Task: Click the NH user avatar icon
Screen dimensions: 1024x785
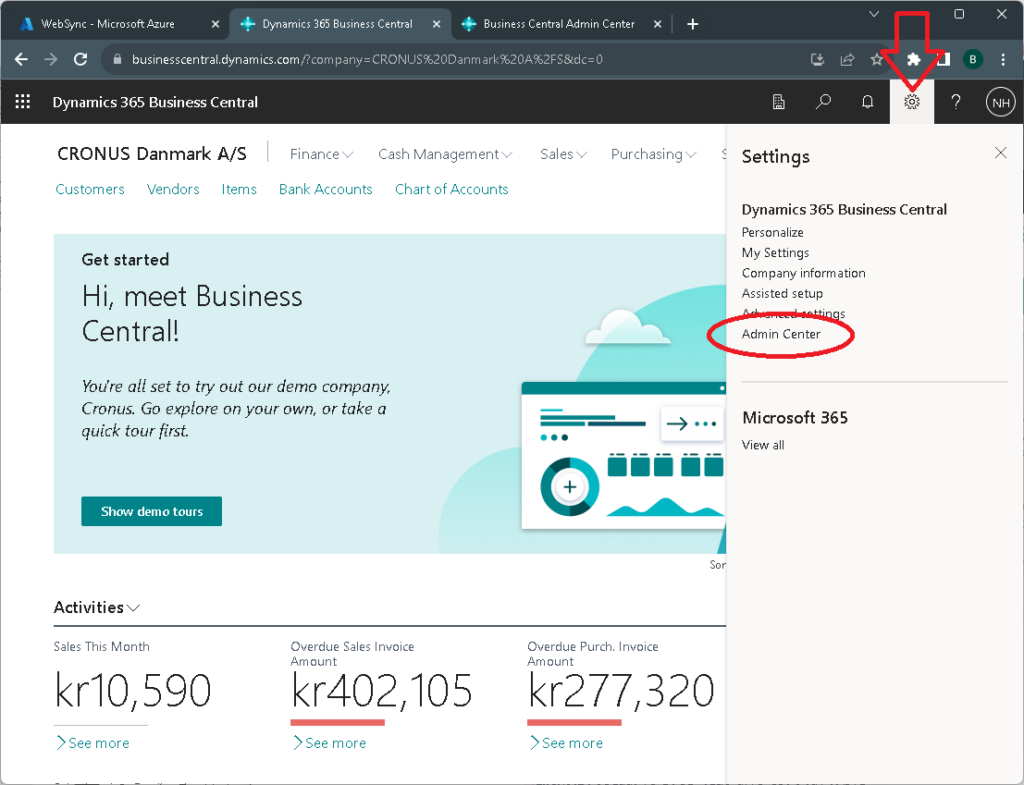Action: [x=1000, y=101]
